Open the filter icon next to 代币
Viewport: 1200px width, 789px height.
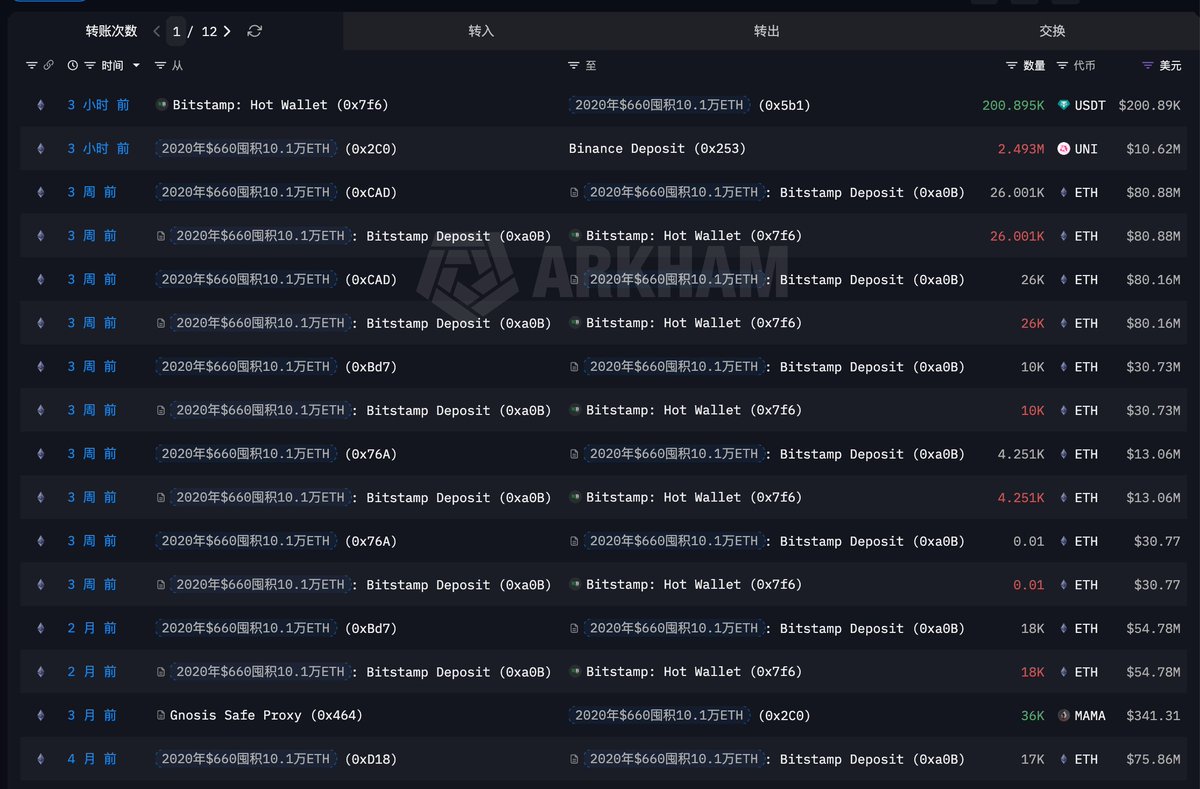[x=1062, y=65]
